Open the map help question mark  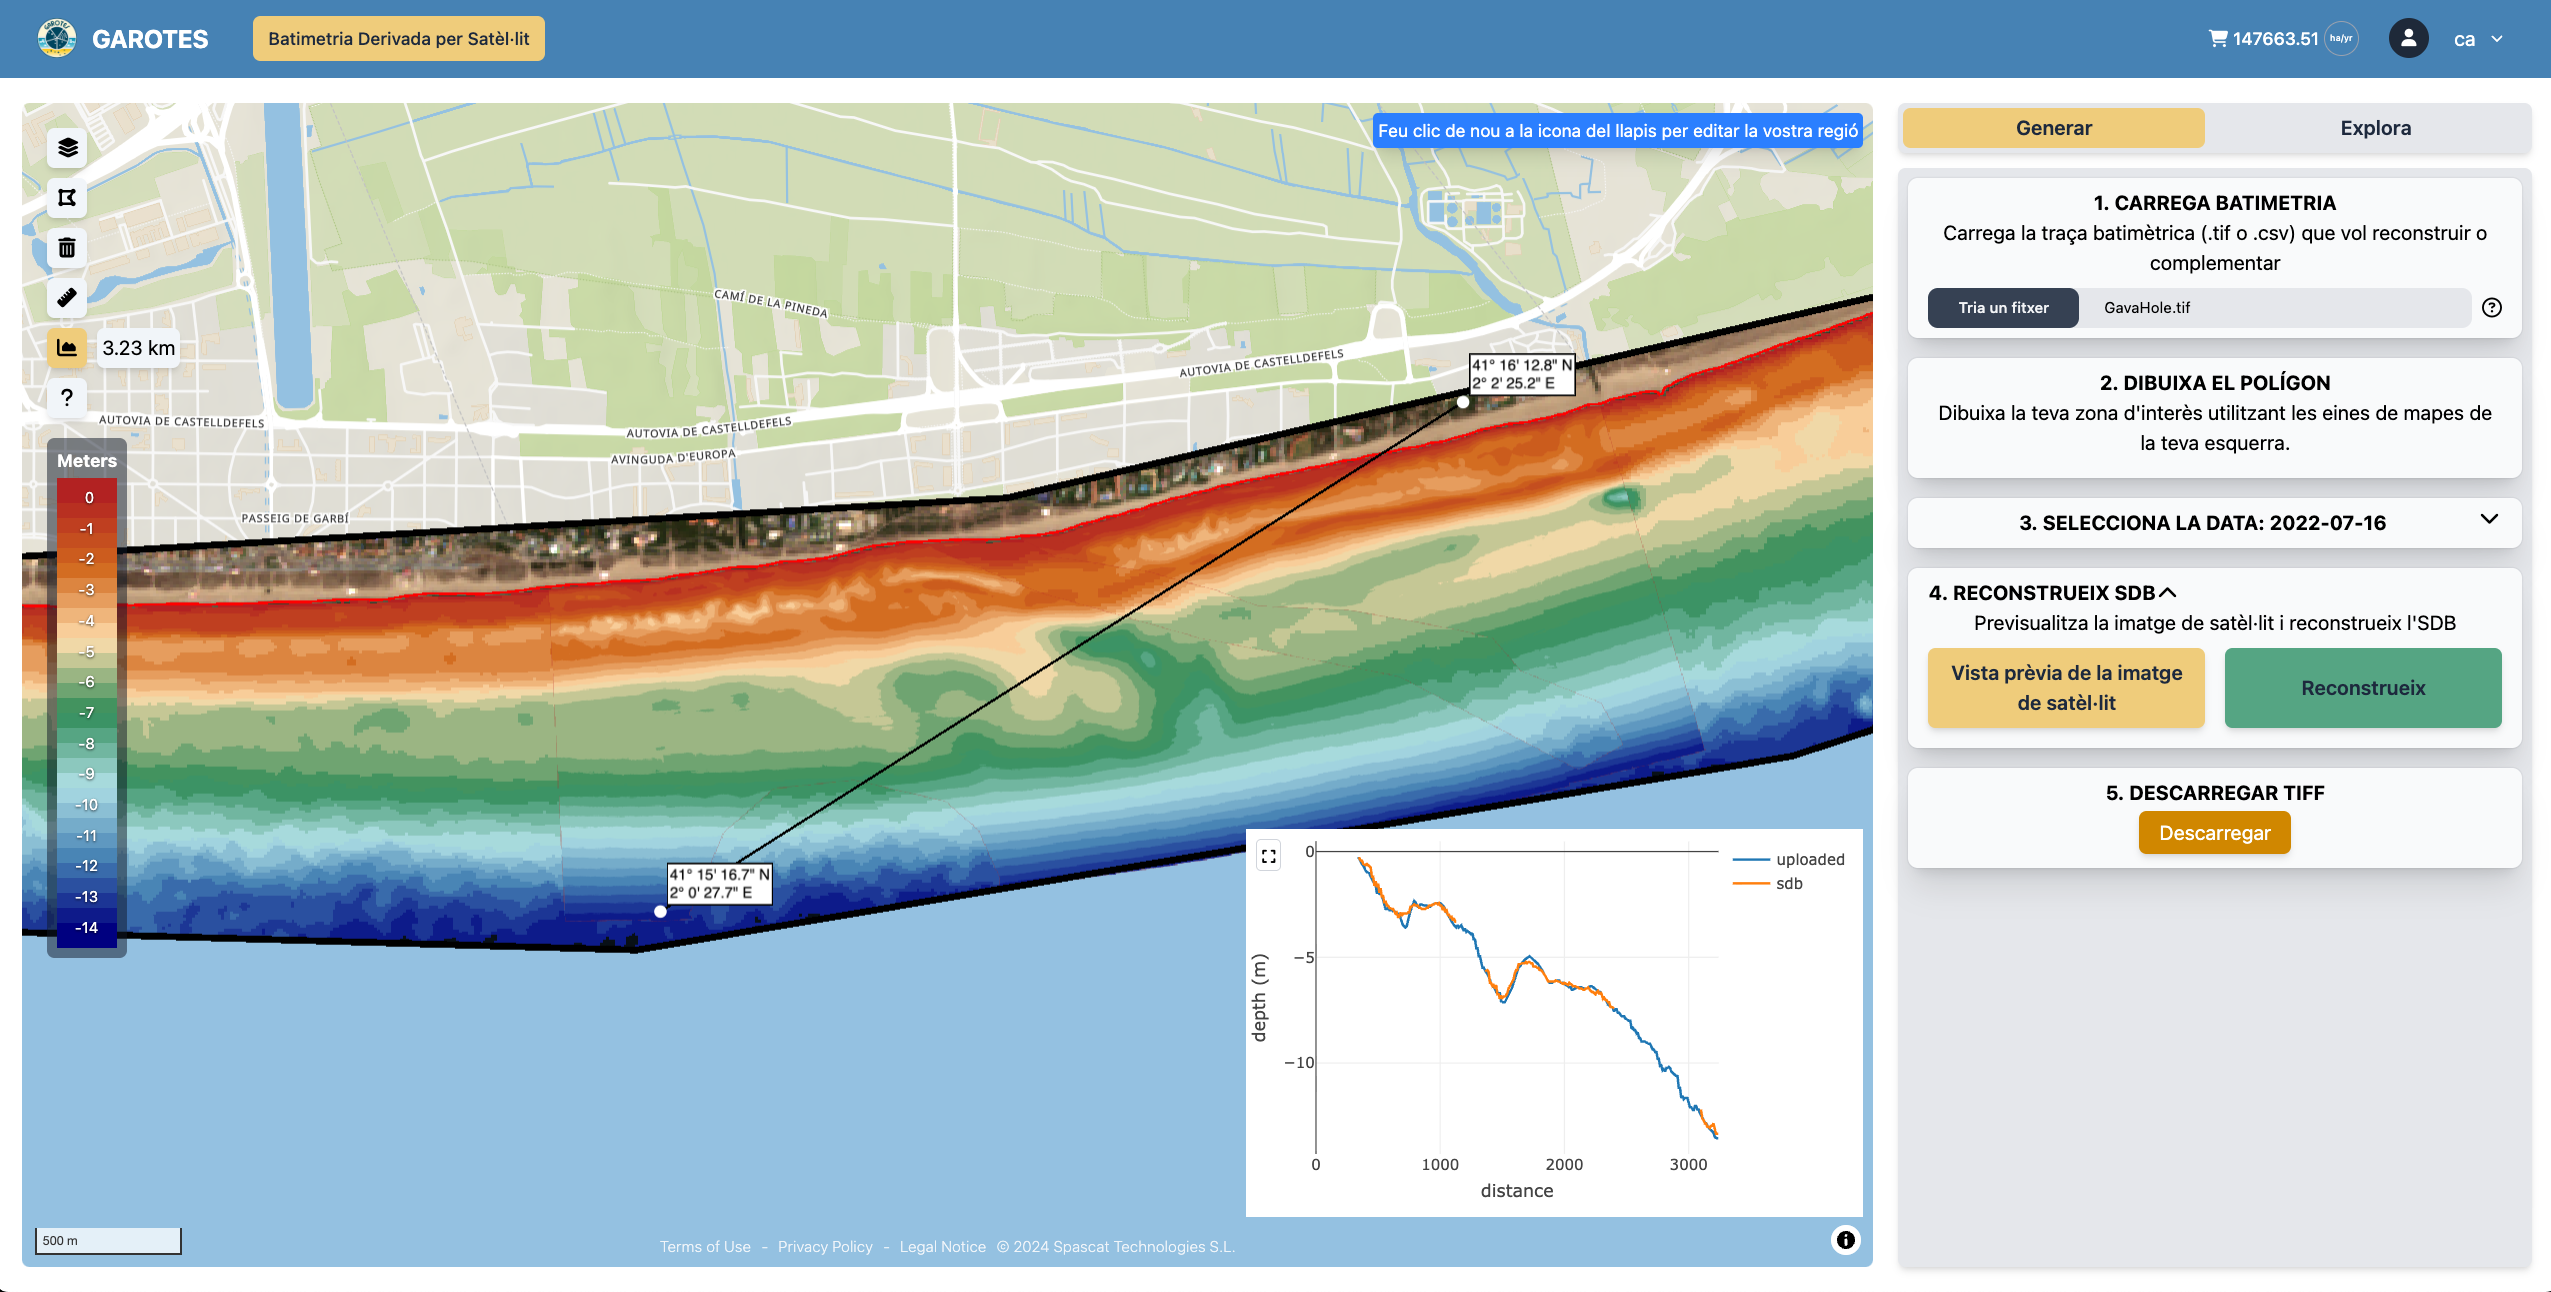point(67,398)
